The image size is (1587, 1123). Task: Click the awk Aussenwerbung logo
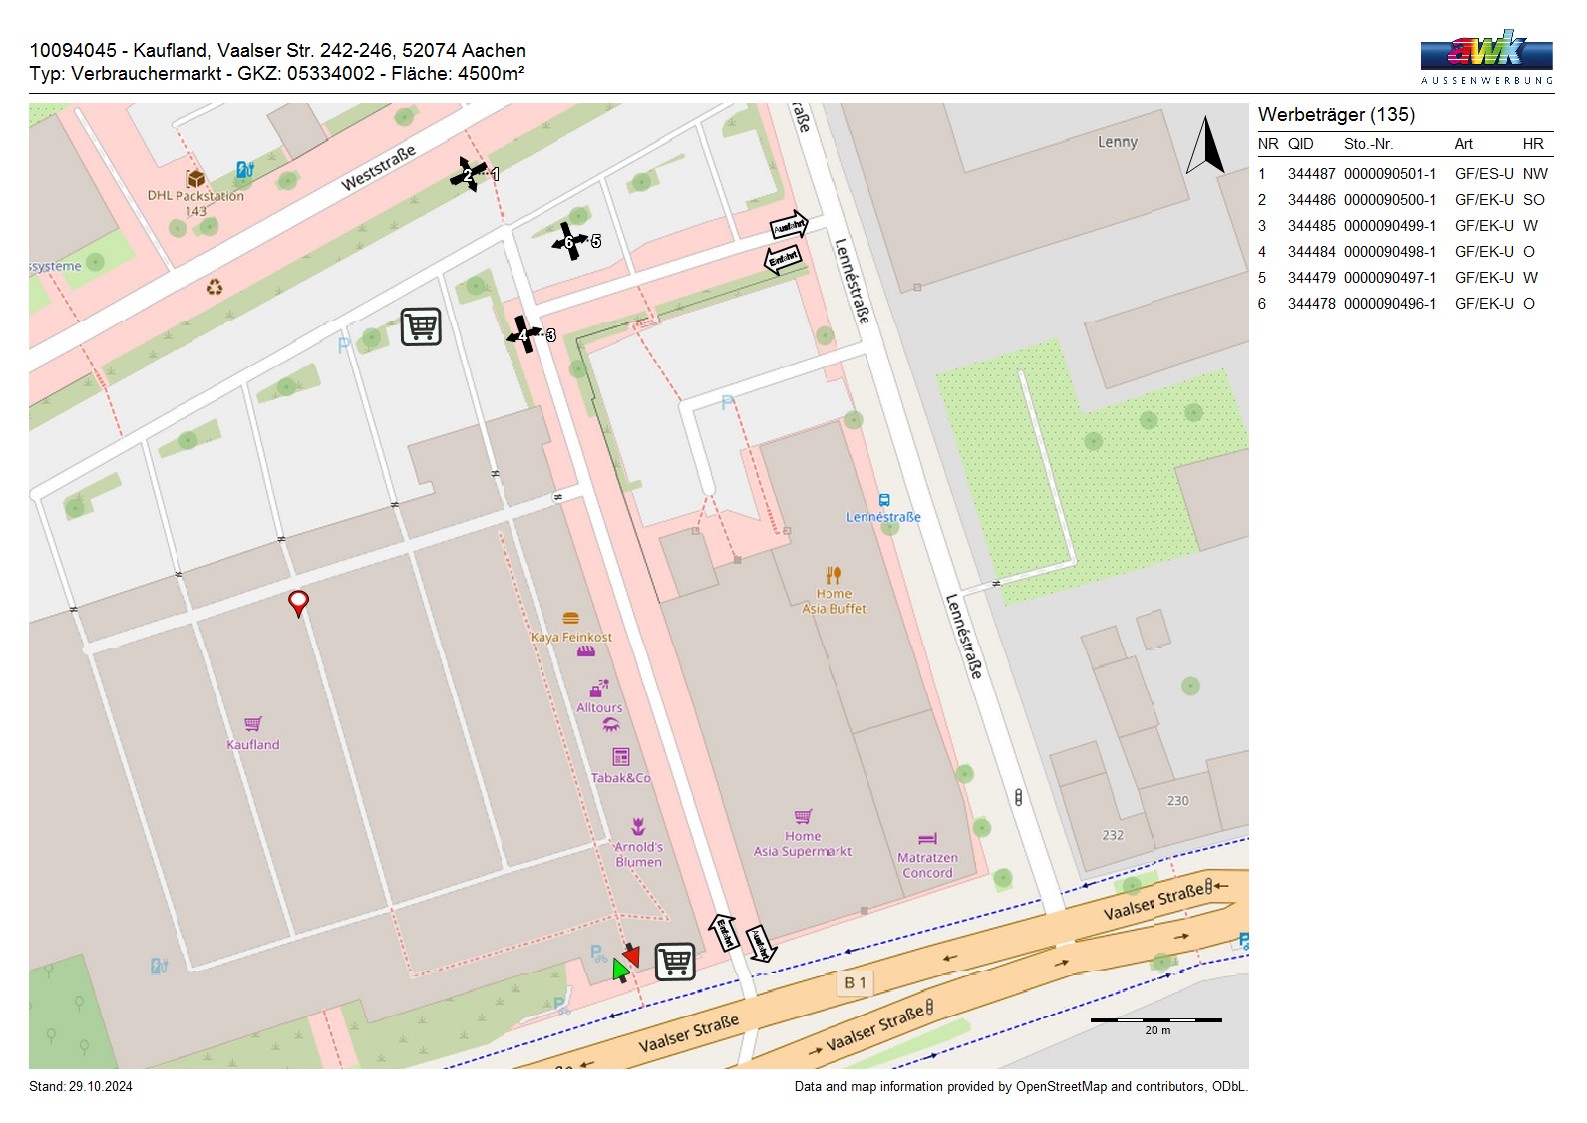[1486, 57]
